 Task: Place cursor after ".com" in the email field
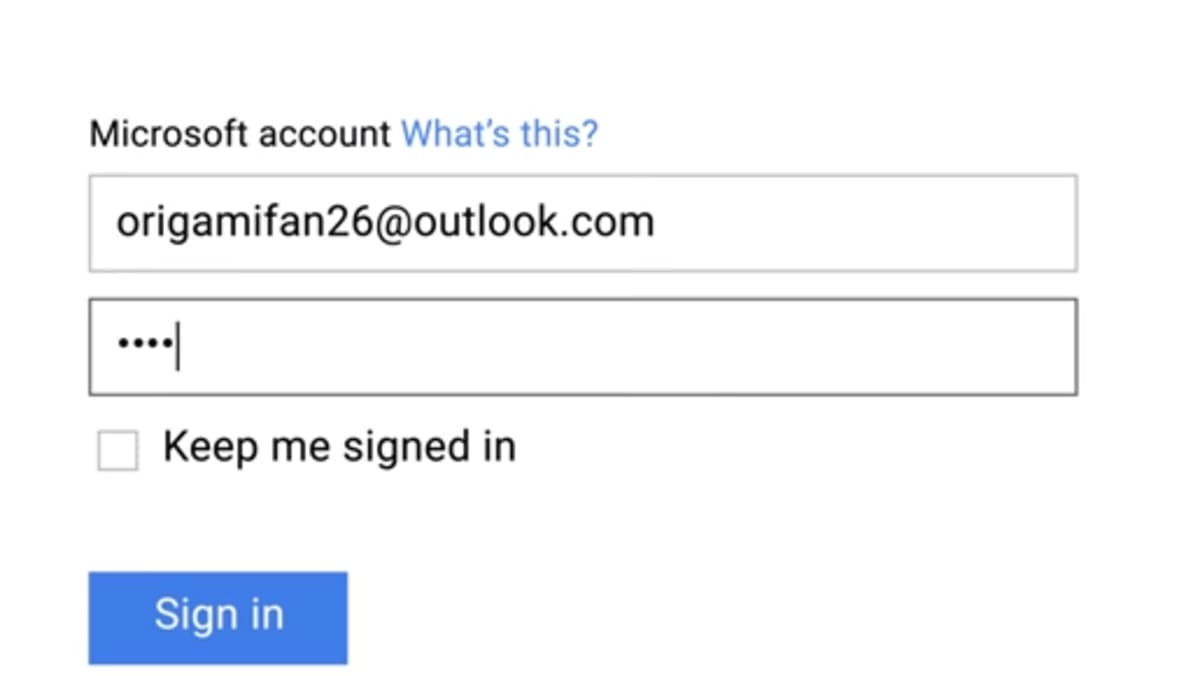[x=656, y=222]
